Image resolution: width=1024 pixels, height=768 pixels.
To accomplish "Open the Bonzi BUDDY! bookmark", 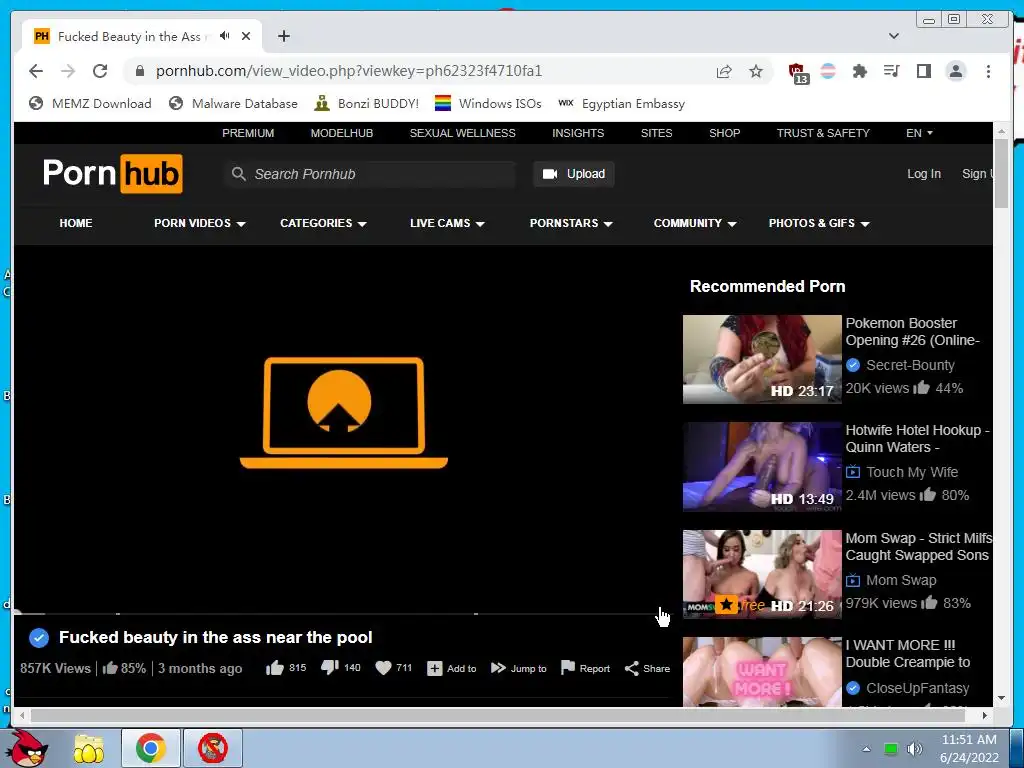I will tap(366, 103).
